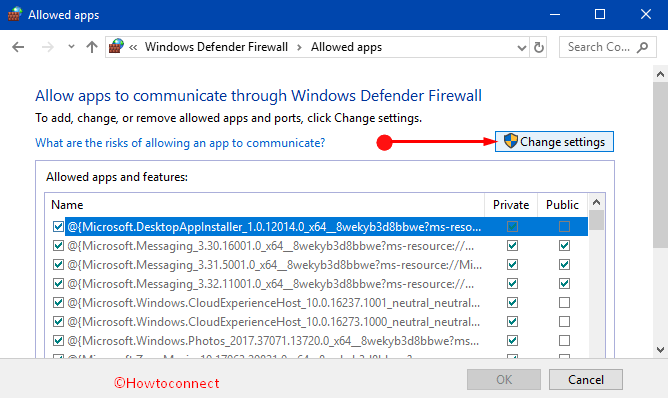Open breadcrumb chevron after Windows Defender Firewall
Image resolution: width=668 pixels, height=398 pixels.
[x=299, y=47]
